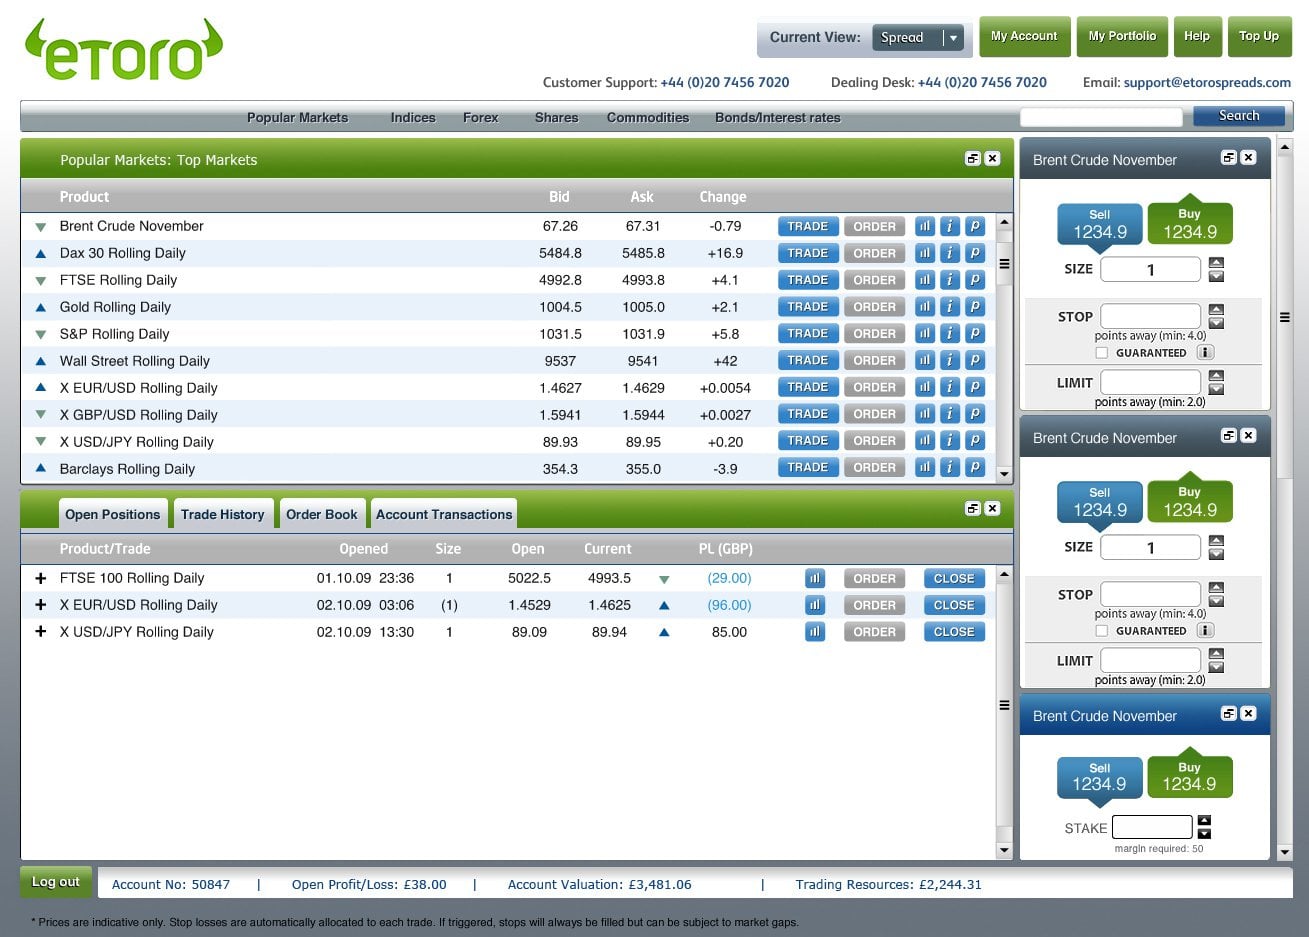This screenshot has height=937, width=1309.
Task: Click the search input field
Action: [1101, 116]
